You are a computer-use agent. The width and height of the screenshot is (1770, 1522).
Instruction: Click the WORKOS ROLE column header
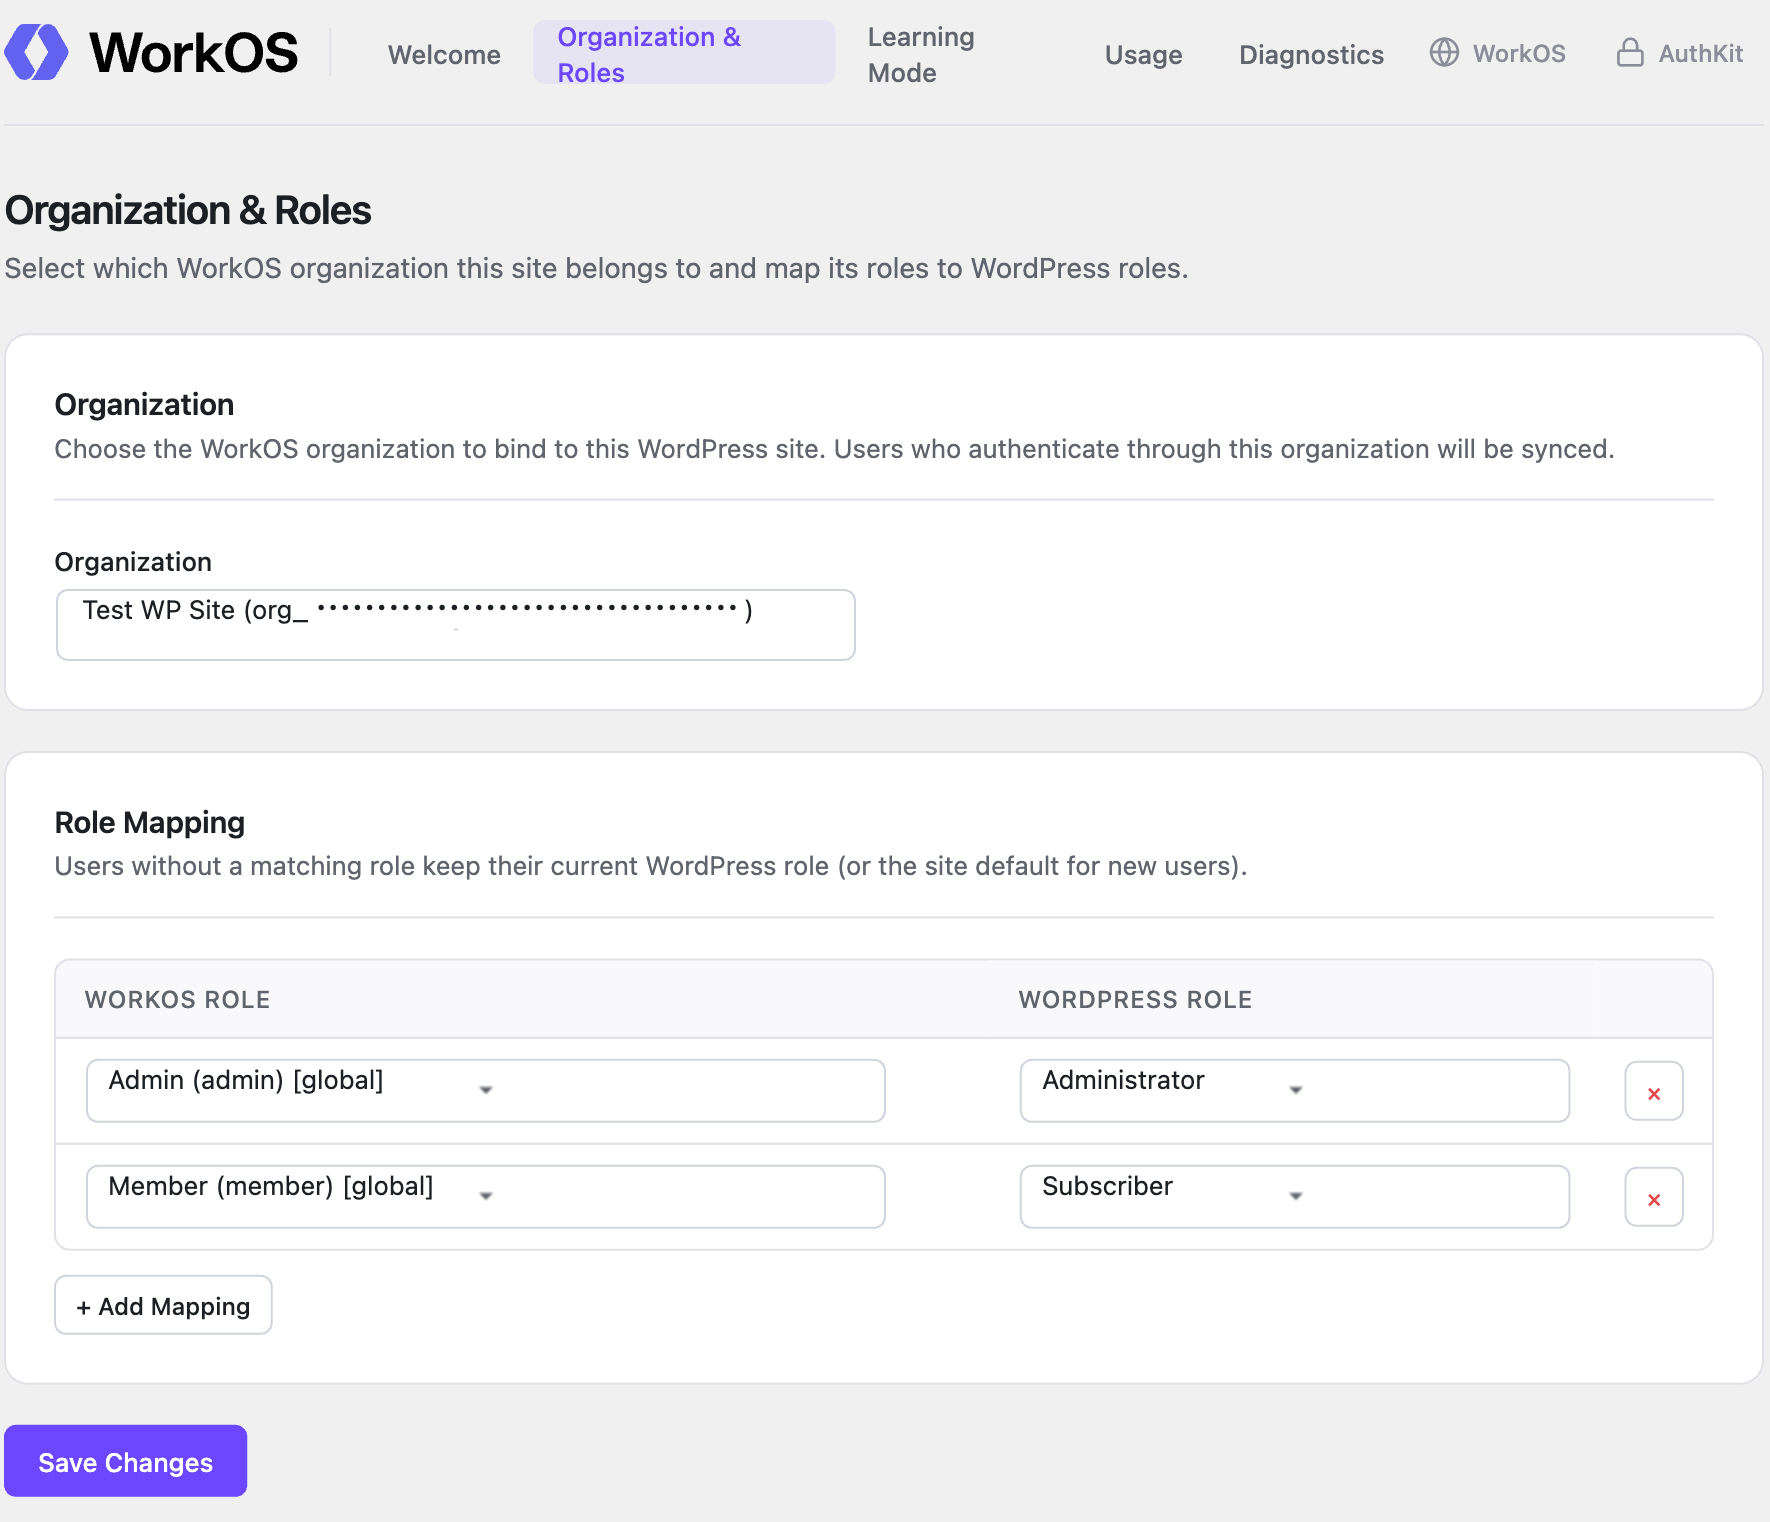(178, 1000)
